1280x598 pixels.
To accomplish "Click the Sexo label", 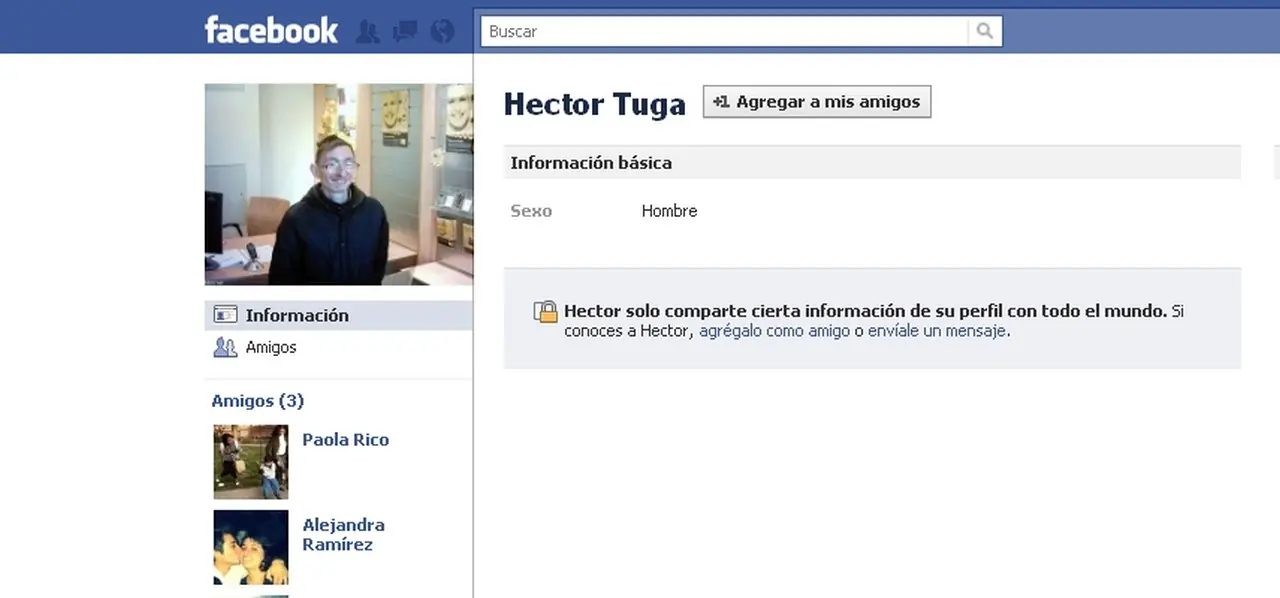I will point(531,211).
